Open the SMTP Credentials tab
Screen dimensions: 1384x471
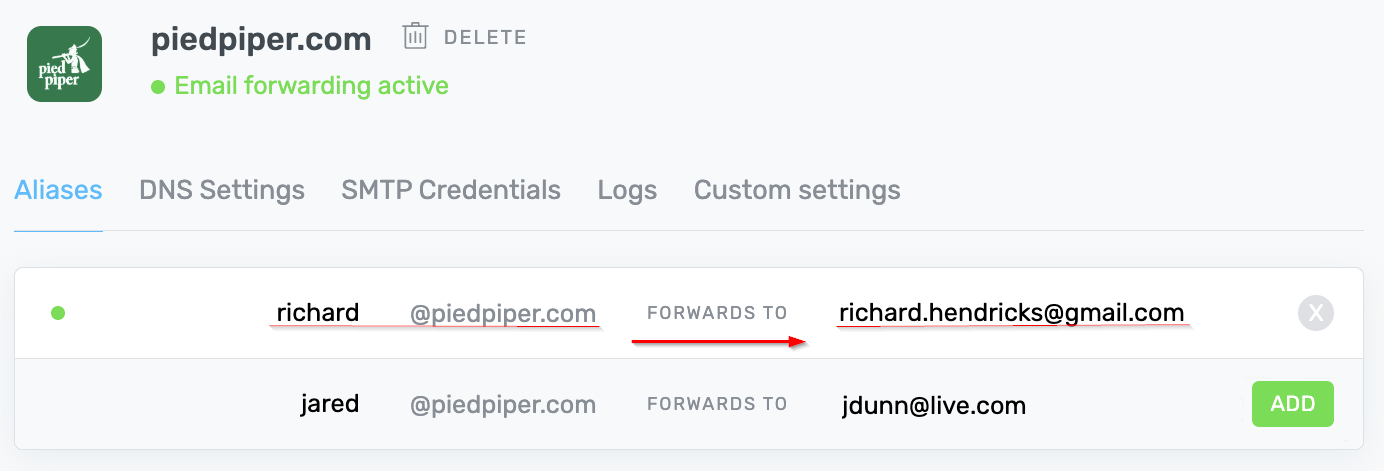[x=451, y=190]
